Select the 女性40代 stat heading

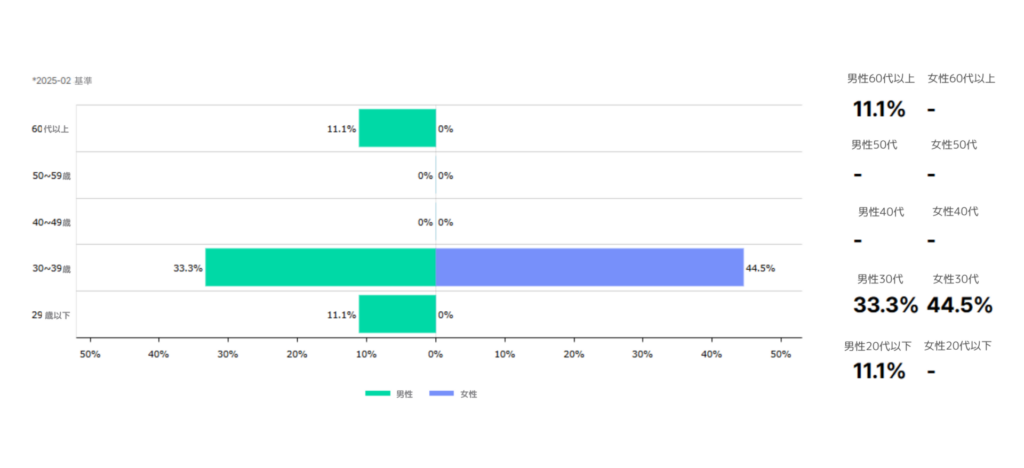(x=955, y=211)
